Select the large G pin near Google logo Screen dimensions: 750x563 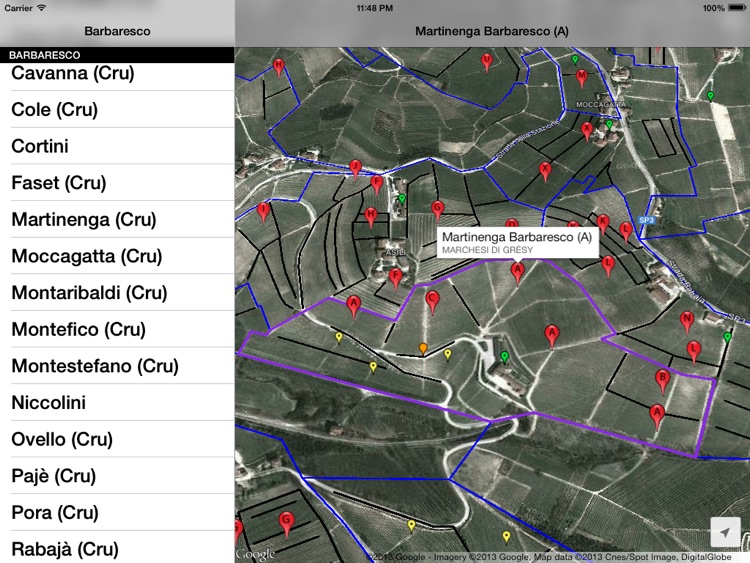[286, 524]
